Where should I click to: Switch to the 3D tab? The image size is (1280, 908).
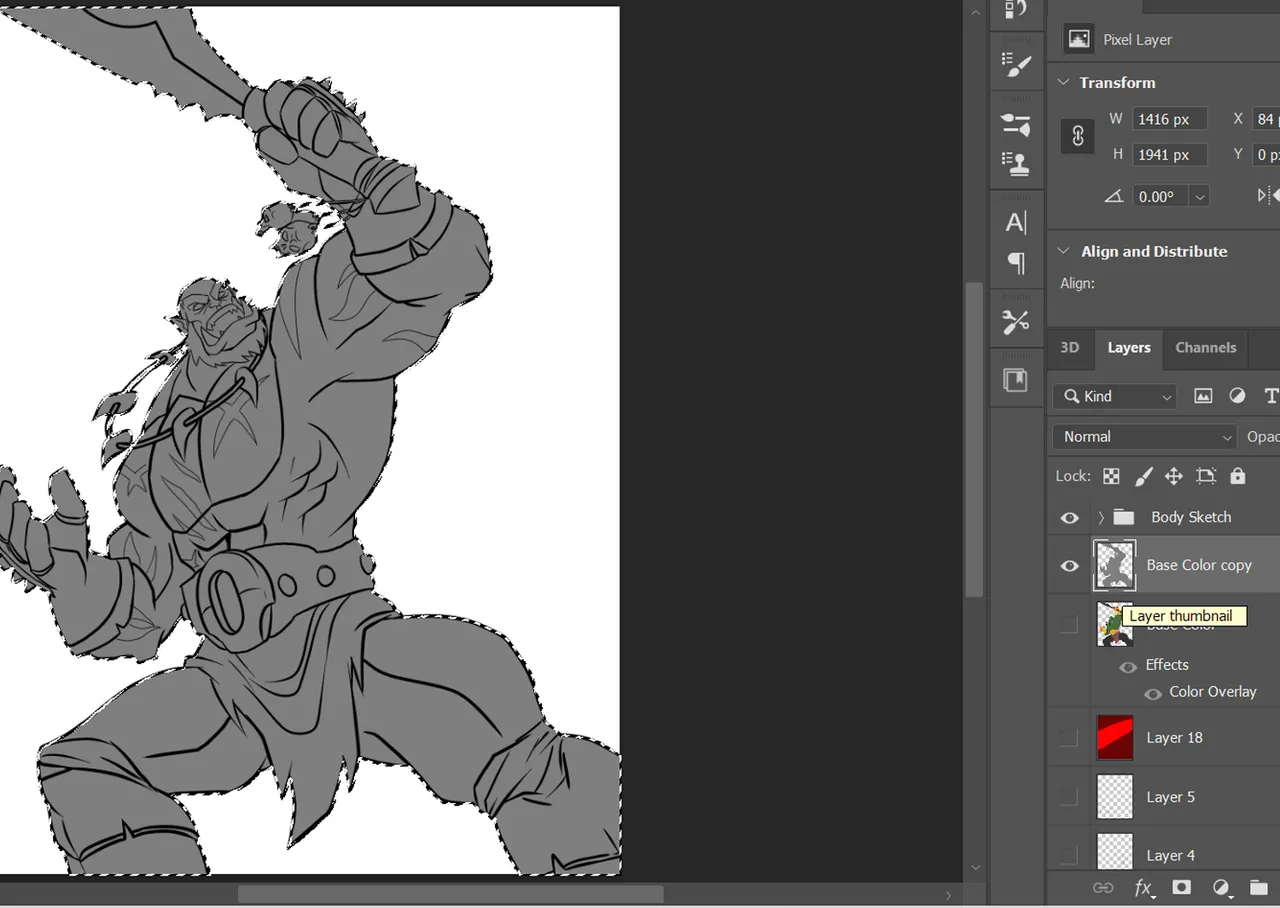(x=1070, y=347)
